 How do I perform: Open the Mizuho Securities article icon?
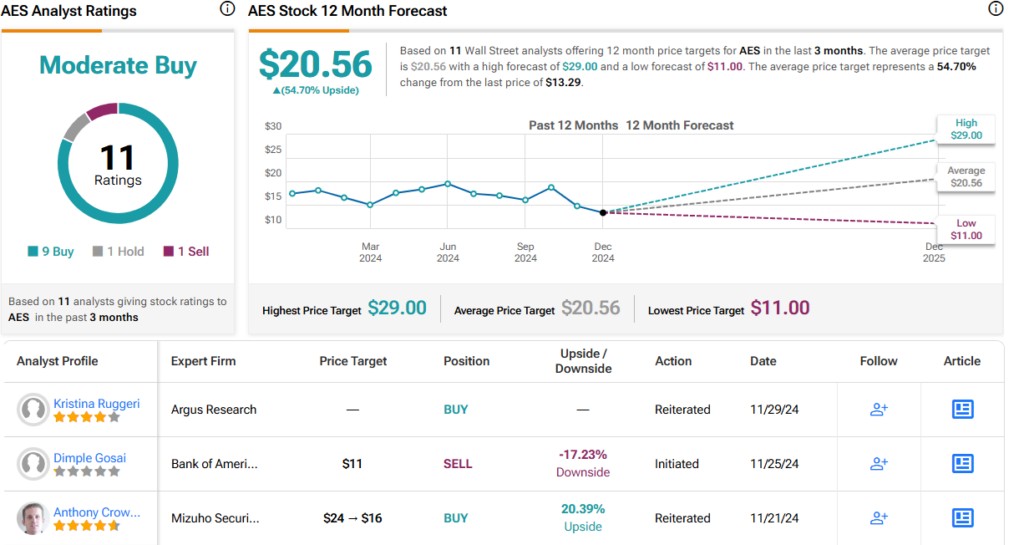pyautogui.click(x=962, y=517)
